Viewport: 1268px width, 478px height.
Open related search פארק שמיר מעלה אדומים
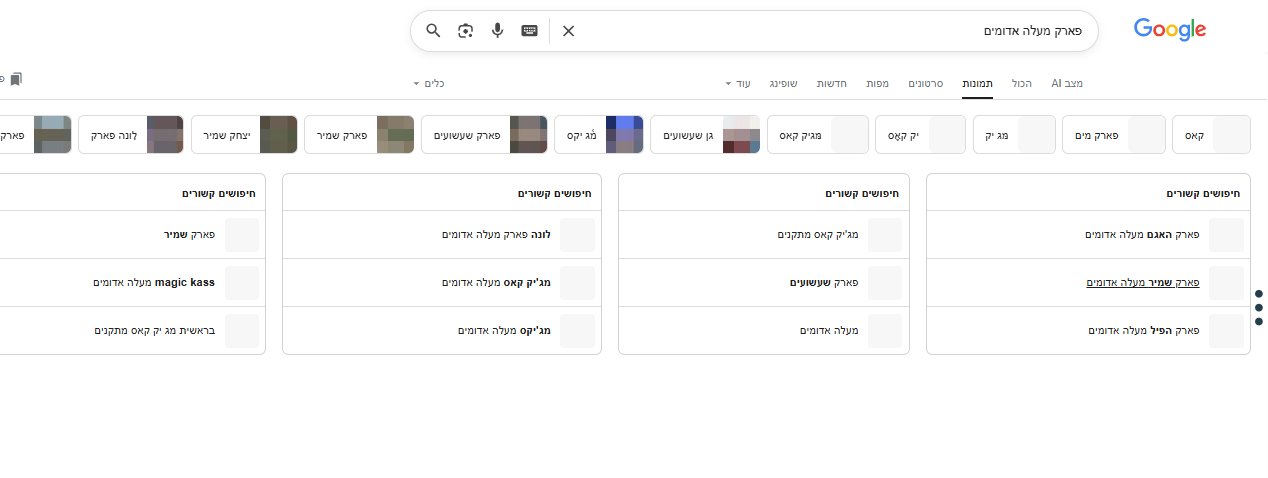pyautogui.click(x=1143, y=283)
